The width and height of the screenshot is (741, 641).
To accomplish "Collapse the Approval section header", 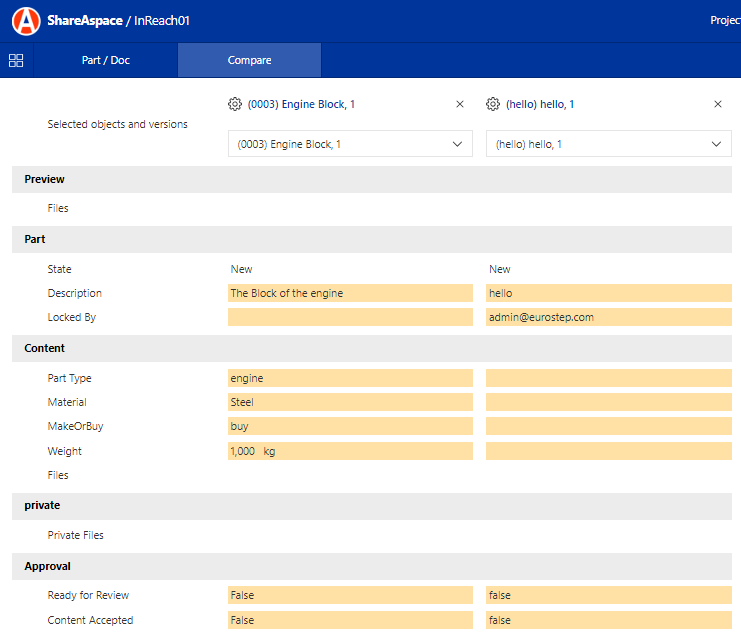I will click(48, 566).
